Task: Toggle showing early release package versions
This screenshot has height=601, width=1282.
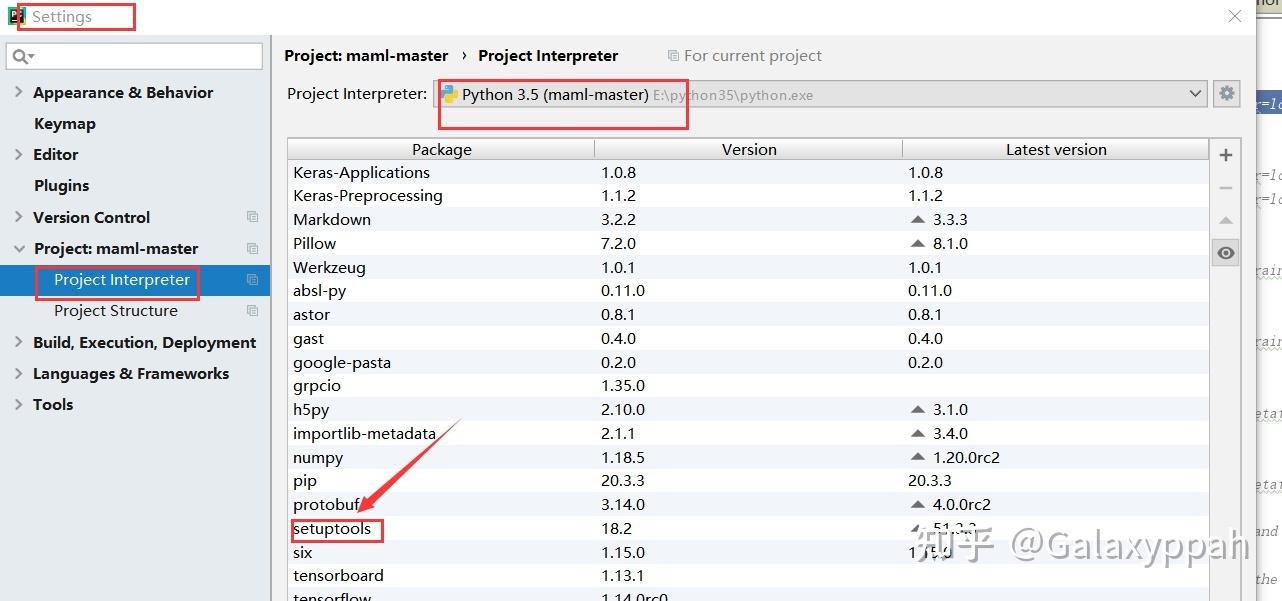Action: 1226,252
